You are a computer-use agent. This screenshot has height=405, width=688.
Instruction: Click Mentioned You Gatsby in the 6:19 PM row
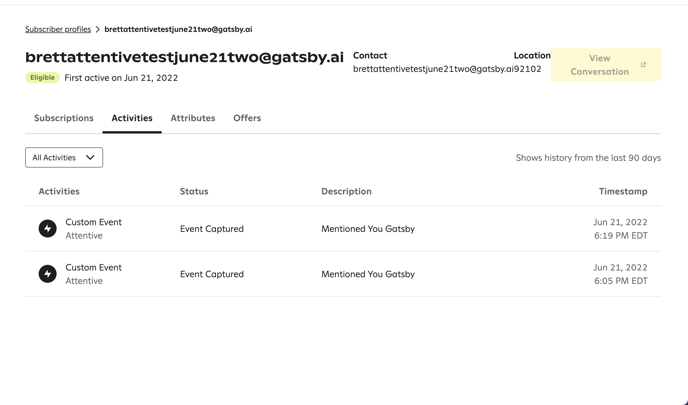pos(368,229)
